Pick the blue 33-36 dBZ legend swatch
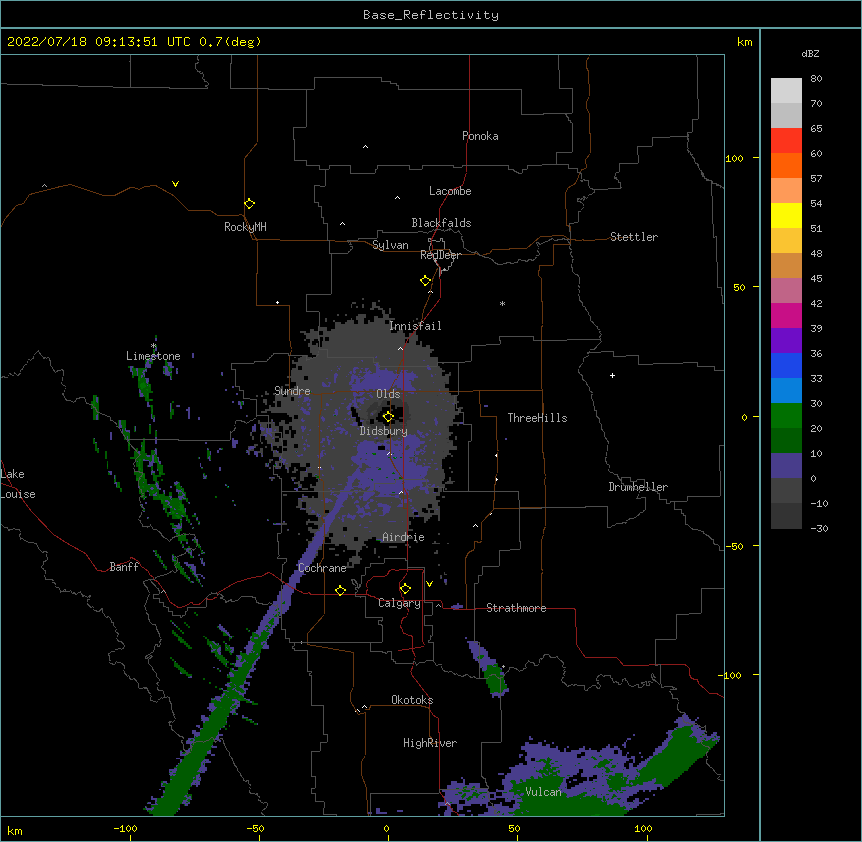 point(786,365)
